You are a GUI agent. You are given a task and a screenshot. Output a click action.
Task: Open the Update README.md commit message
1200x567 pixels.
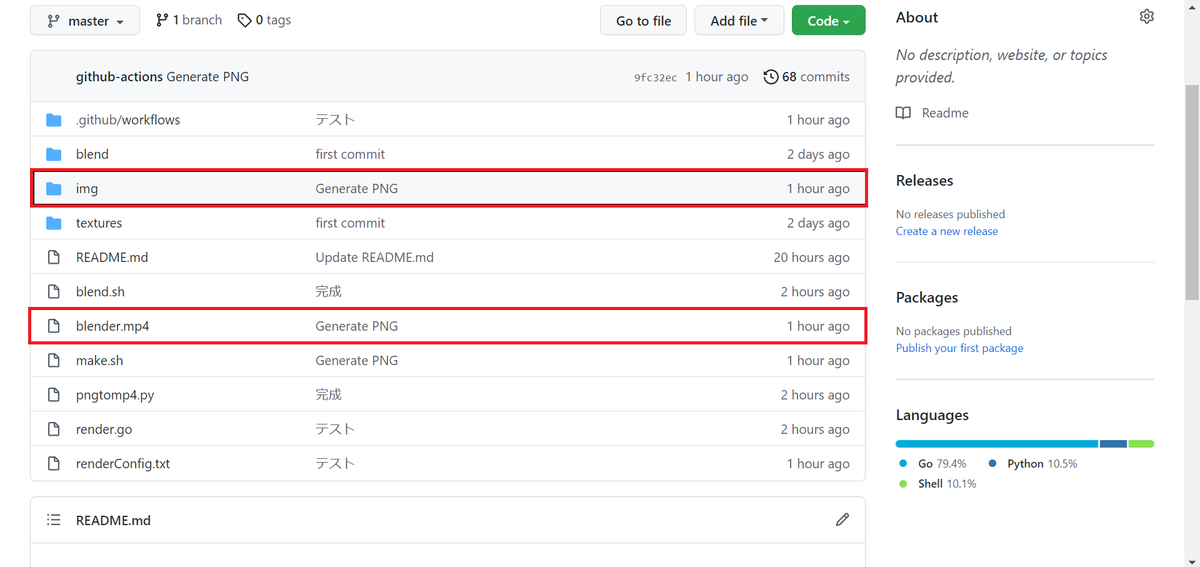click(x=375, y=257)
